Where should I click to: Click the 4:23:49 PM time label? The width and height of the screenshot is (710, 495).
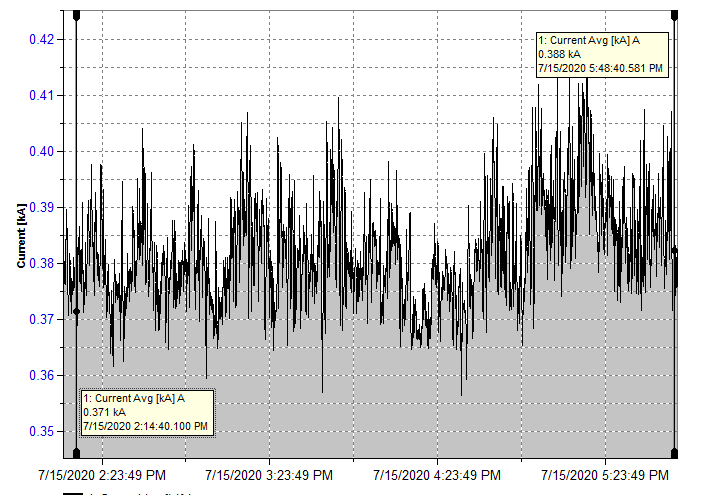point(437,476)
